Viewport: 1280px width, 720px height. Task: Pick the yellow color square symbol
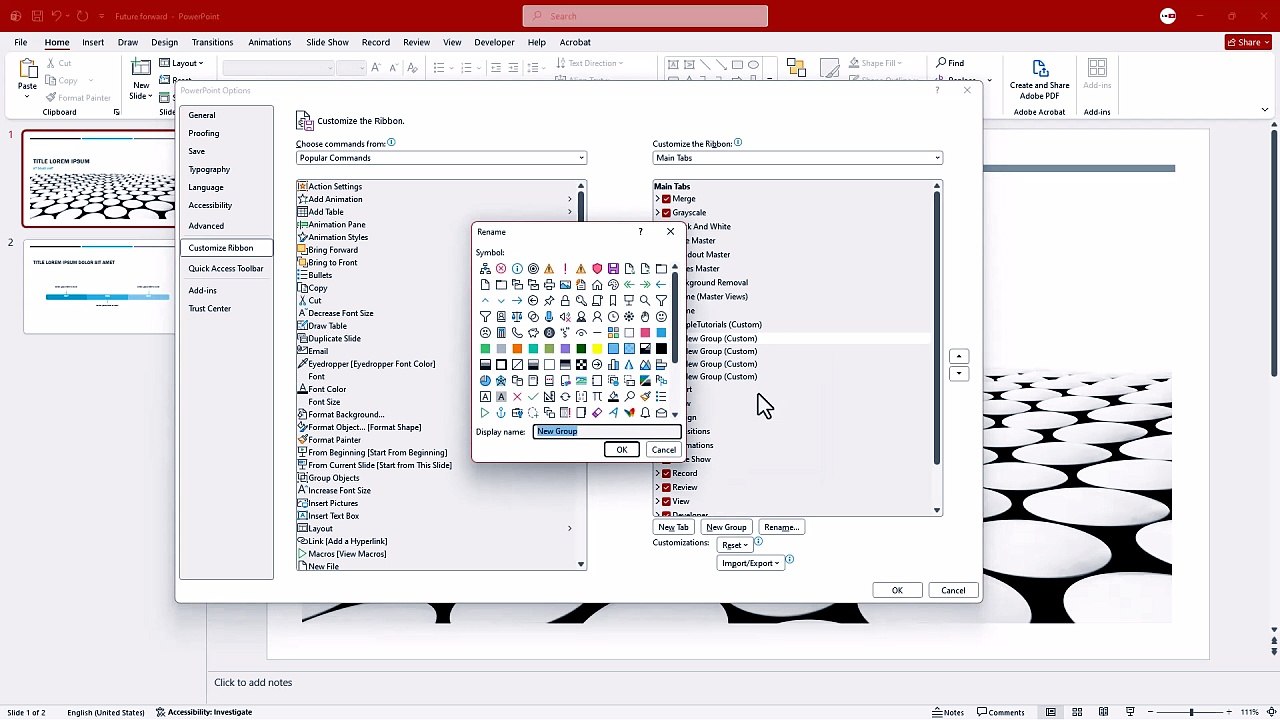(597, 349)
